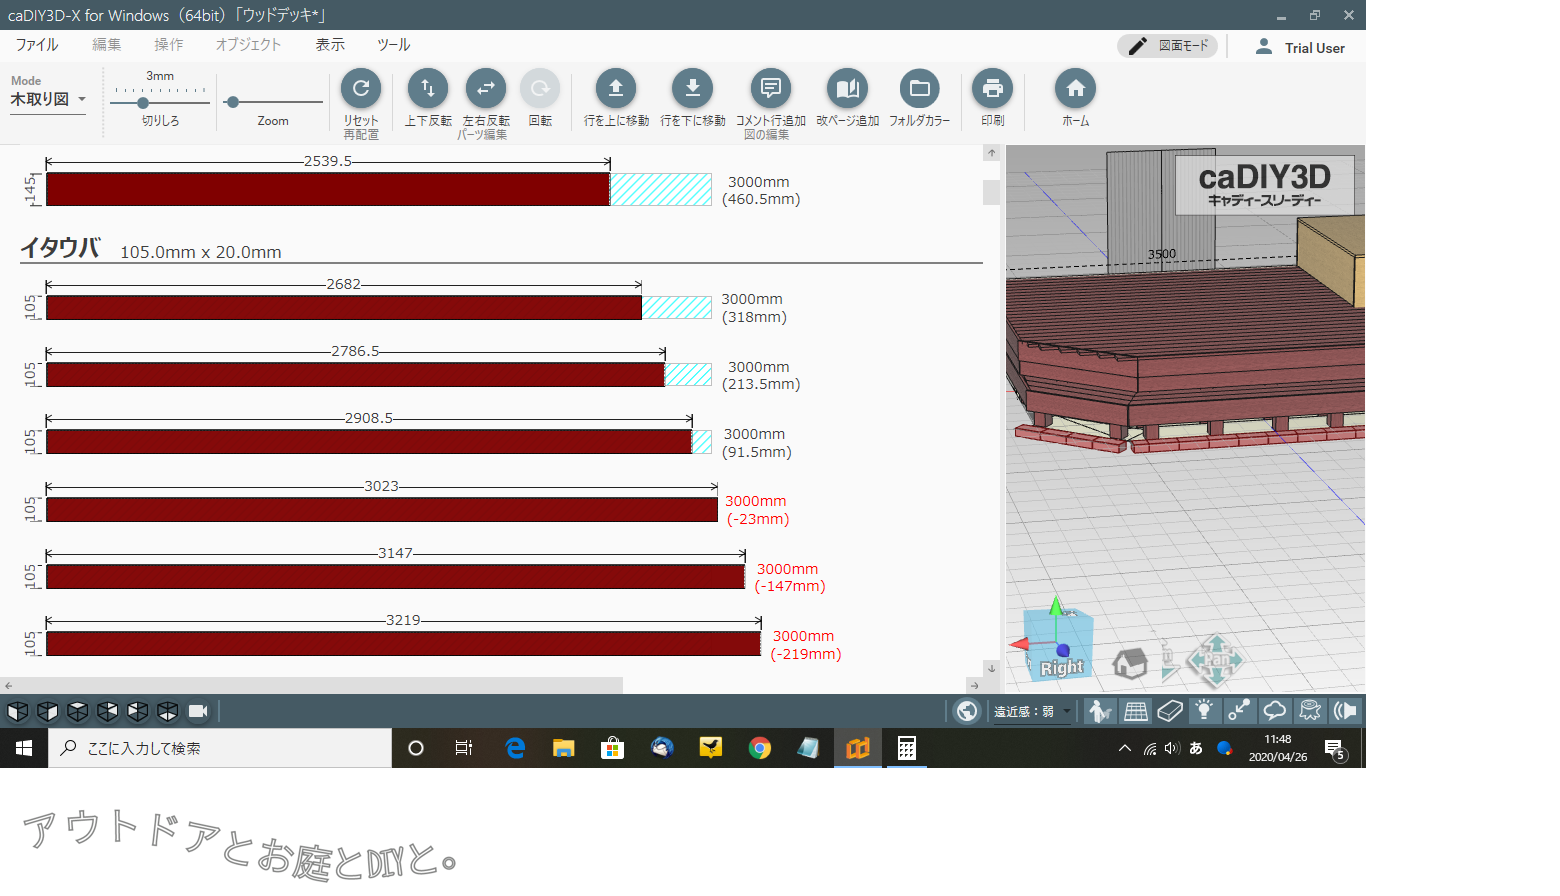
Task: Flip parts horizontally with 左右反転
Action: pos(486,89)
